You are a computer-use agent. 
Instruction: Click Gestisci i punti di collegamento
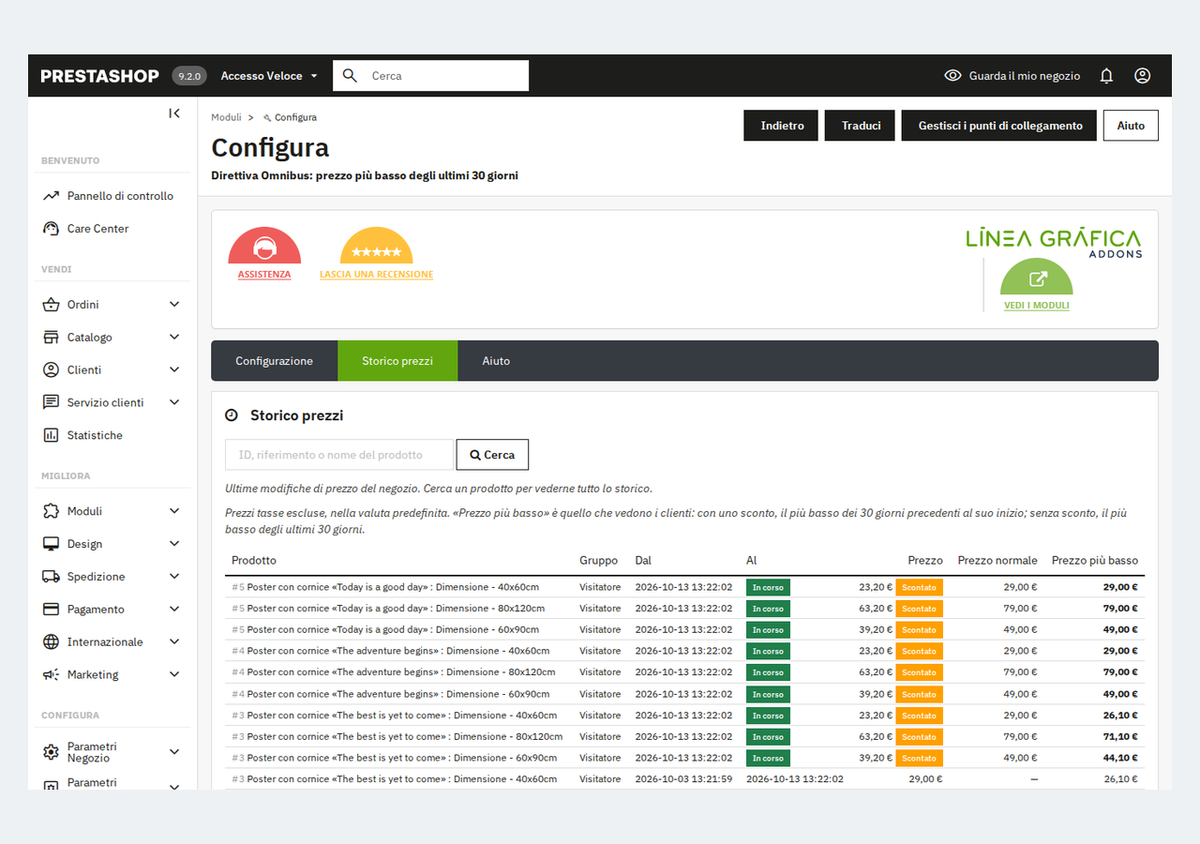coord(1000,126)
